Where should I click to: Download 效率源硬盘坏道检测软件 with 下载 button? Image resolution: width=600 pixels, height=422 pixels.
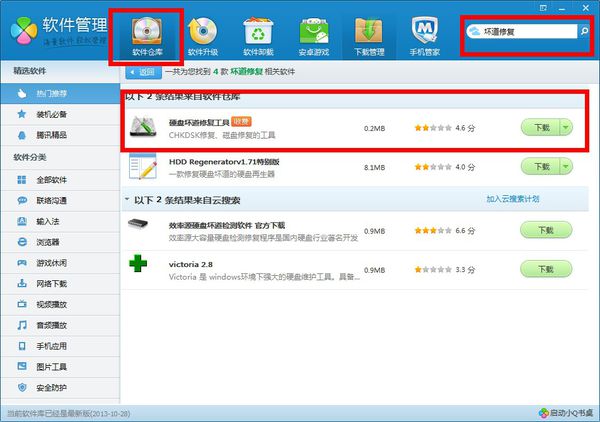pyautogui.click(x=546, y=230)
